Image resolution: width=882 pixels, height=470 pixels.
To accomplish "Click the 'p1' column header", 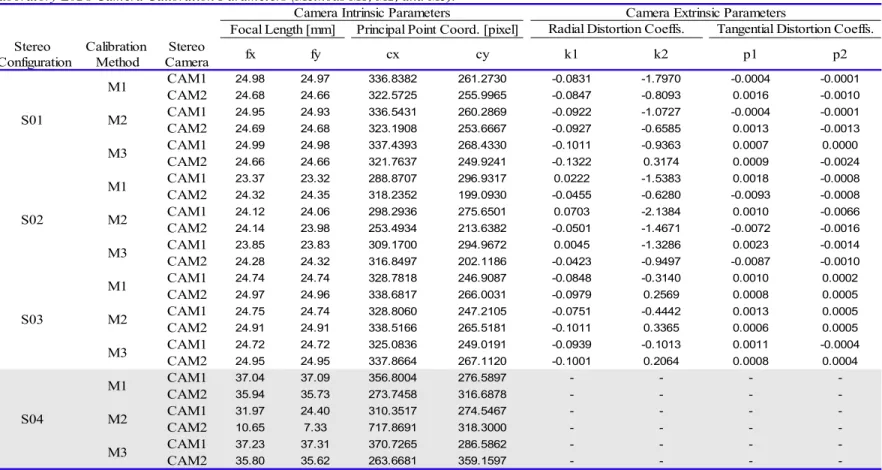I will point(750,55).
